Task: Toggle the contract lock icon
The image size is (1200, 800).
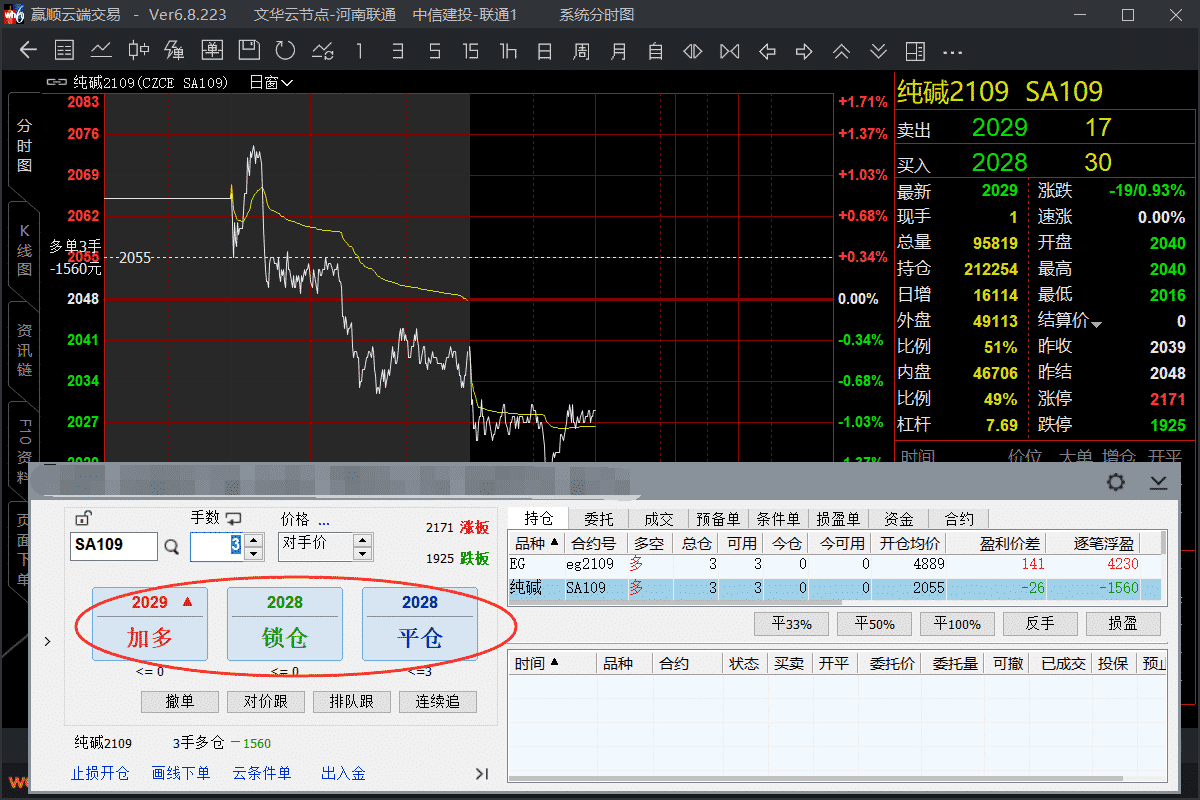Action: pyautogui.click(x=83, y=518)
